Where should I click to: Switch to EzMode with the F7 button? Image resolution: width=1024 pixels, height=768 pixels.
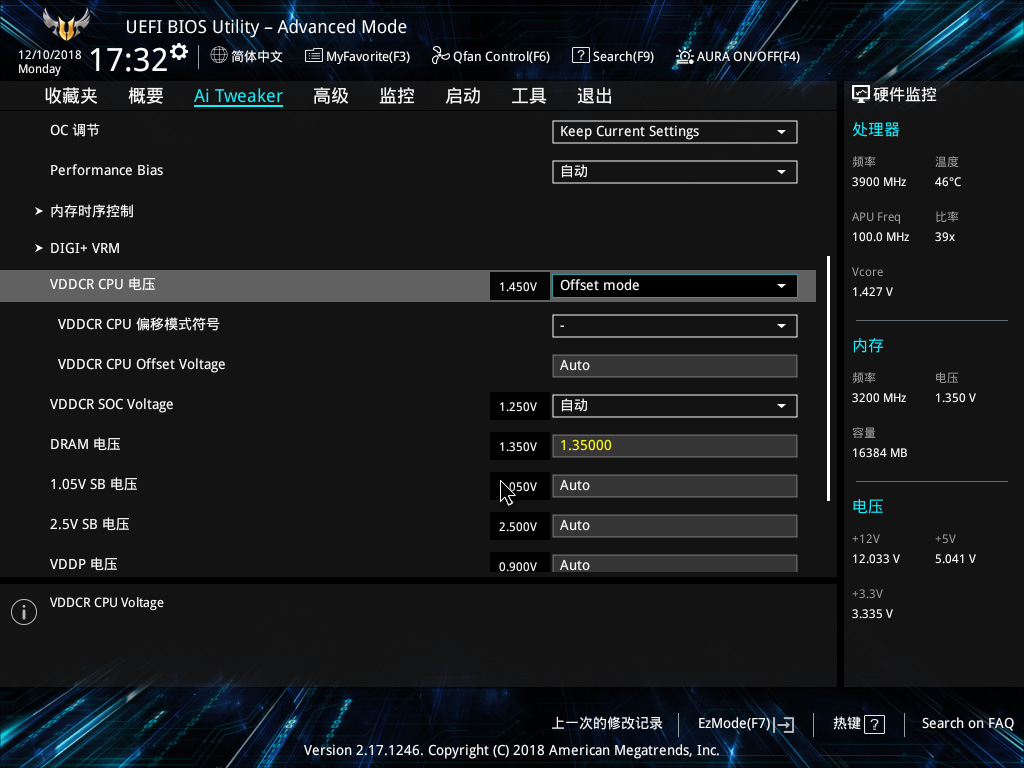pos(745,723)
